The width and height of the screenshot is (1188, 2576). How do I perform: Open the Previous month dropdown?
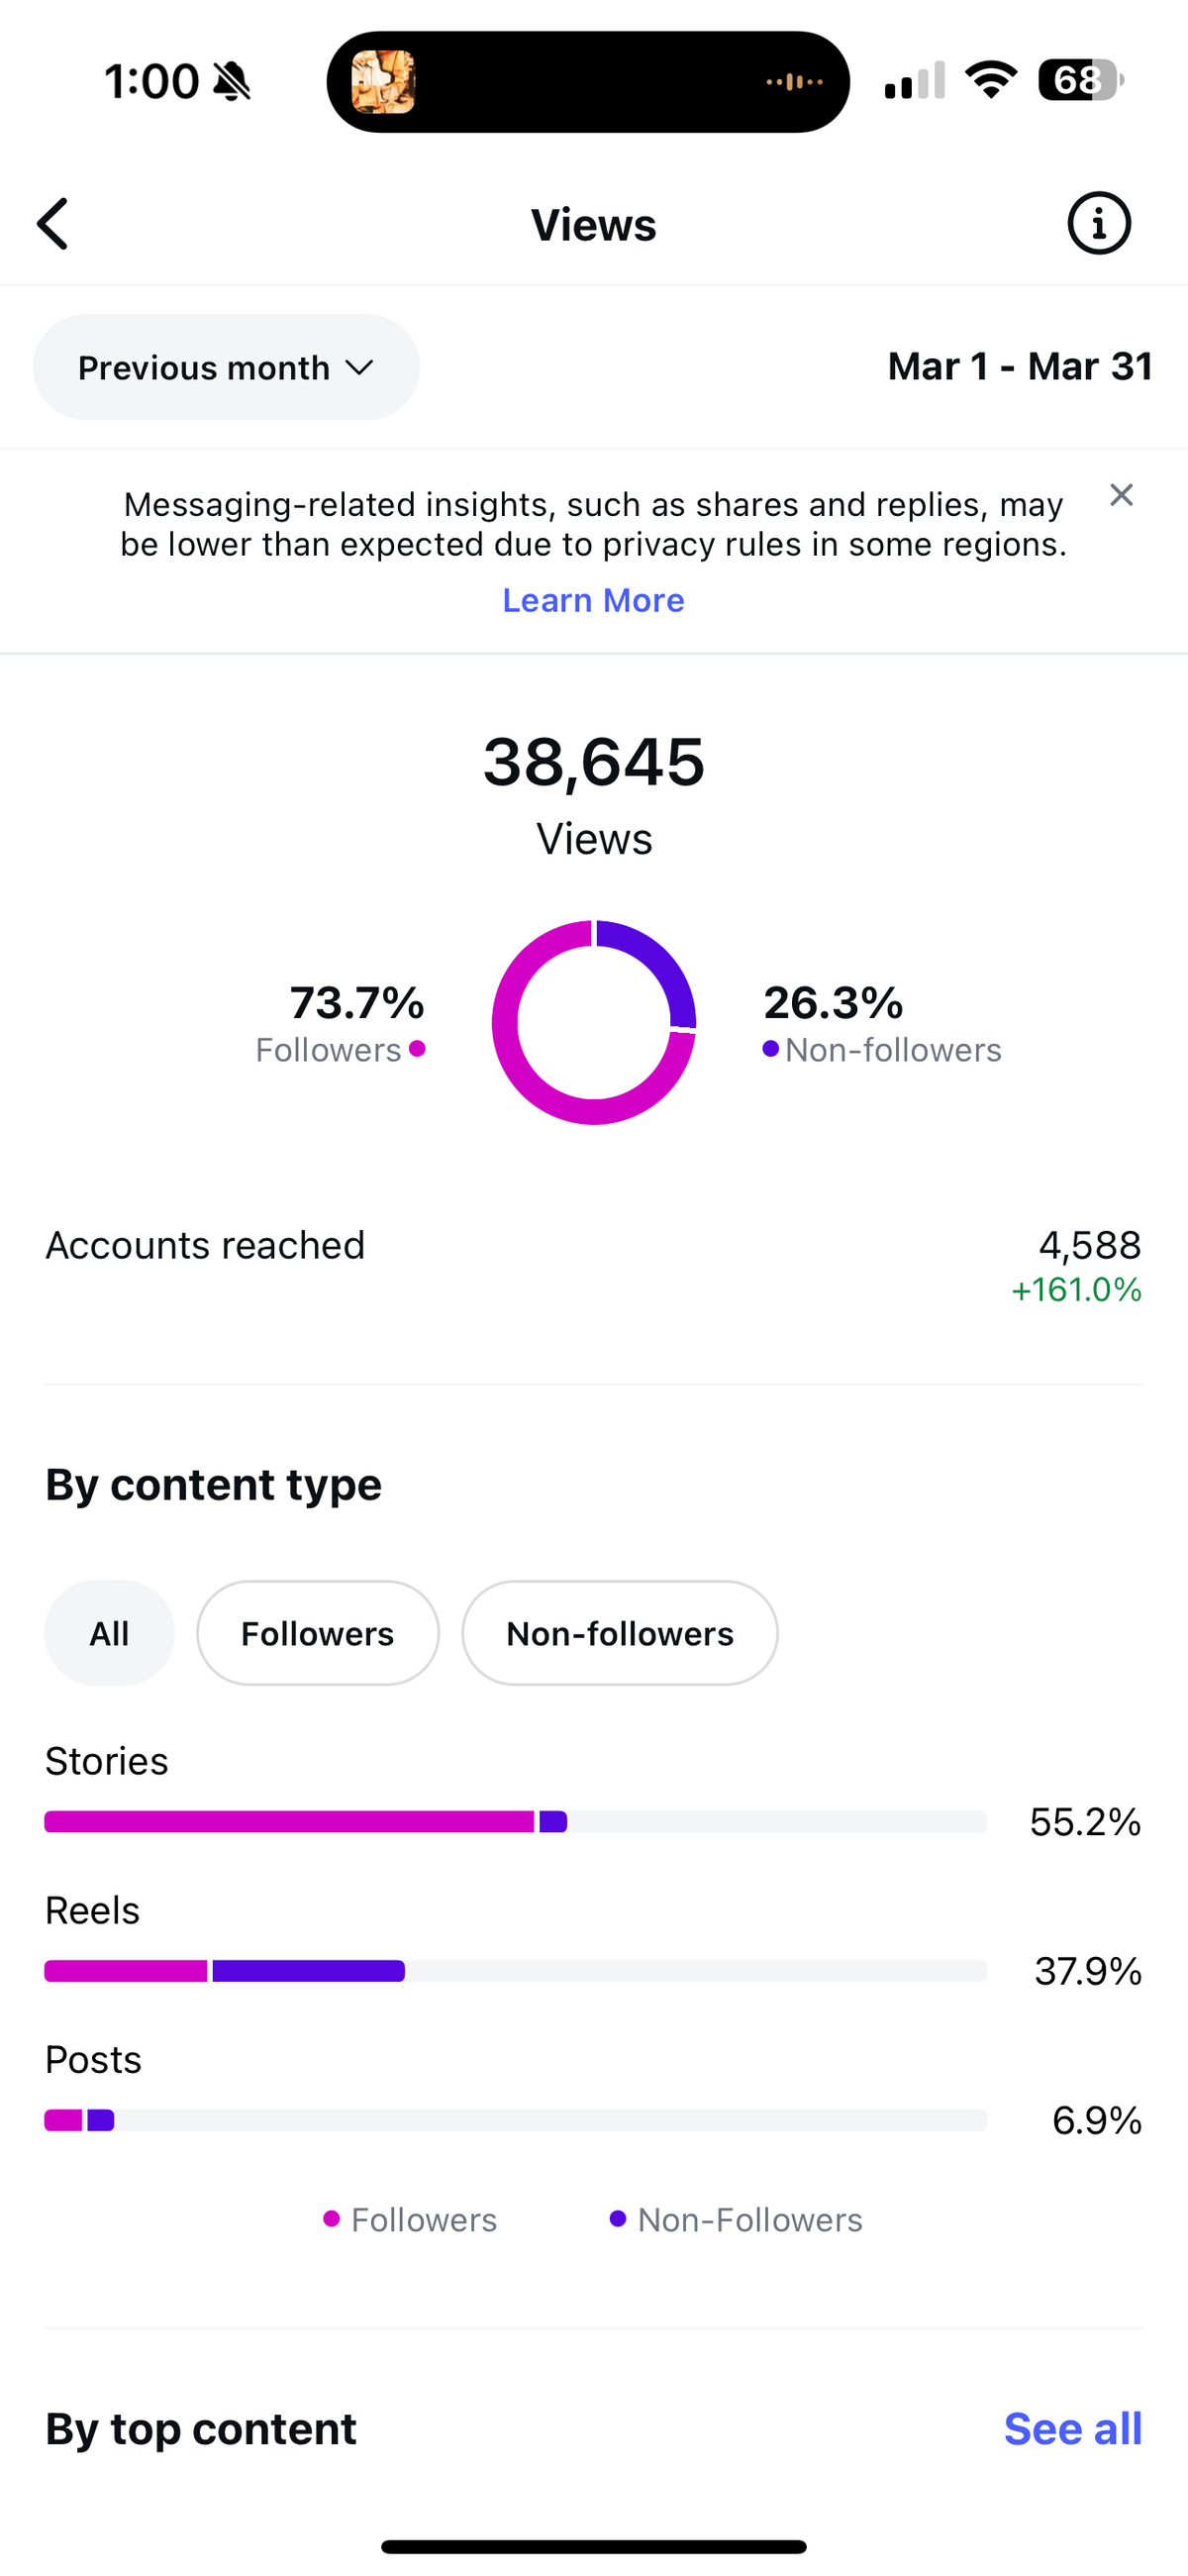(x=226, y=367)
